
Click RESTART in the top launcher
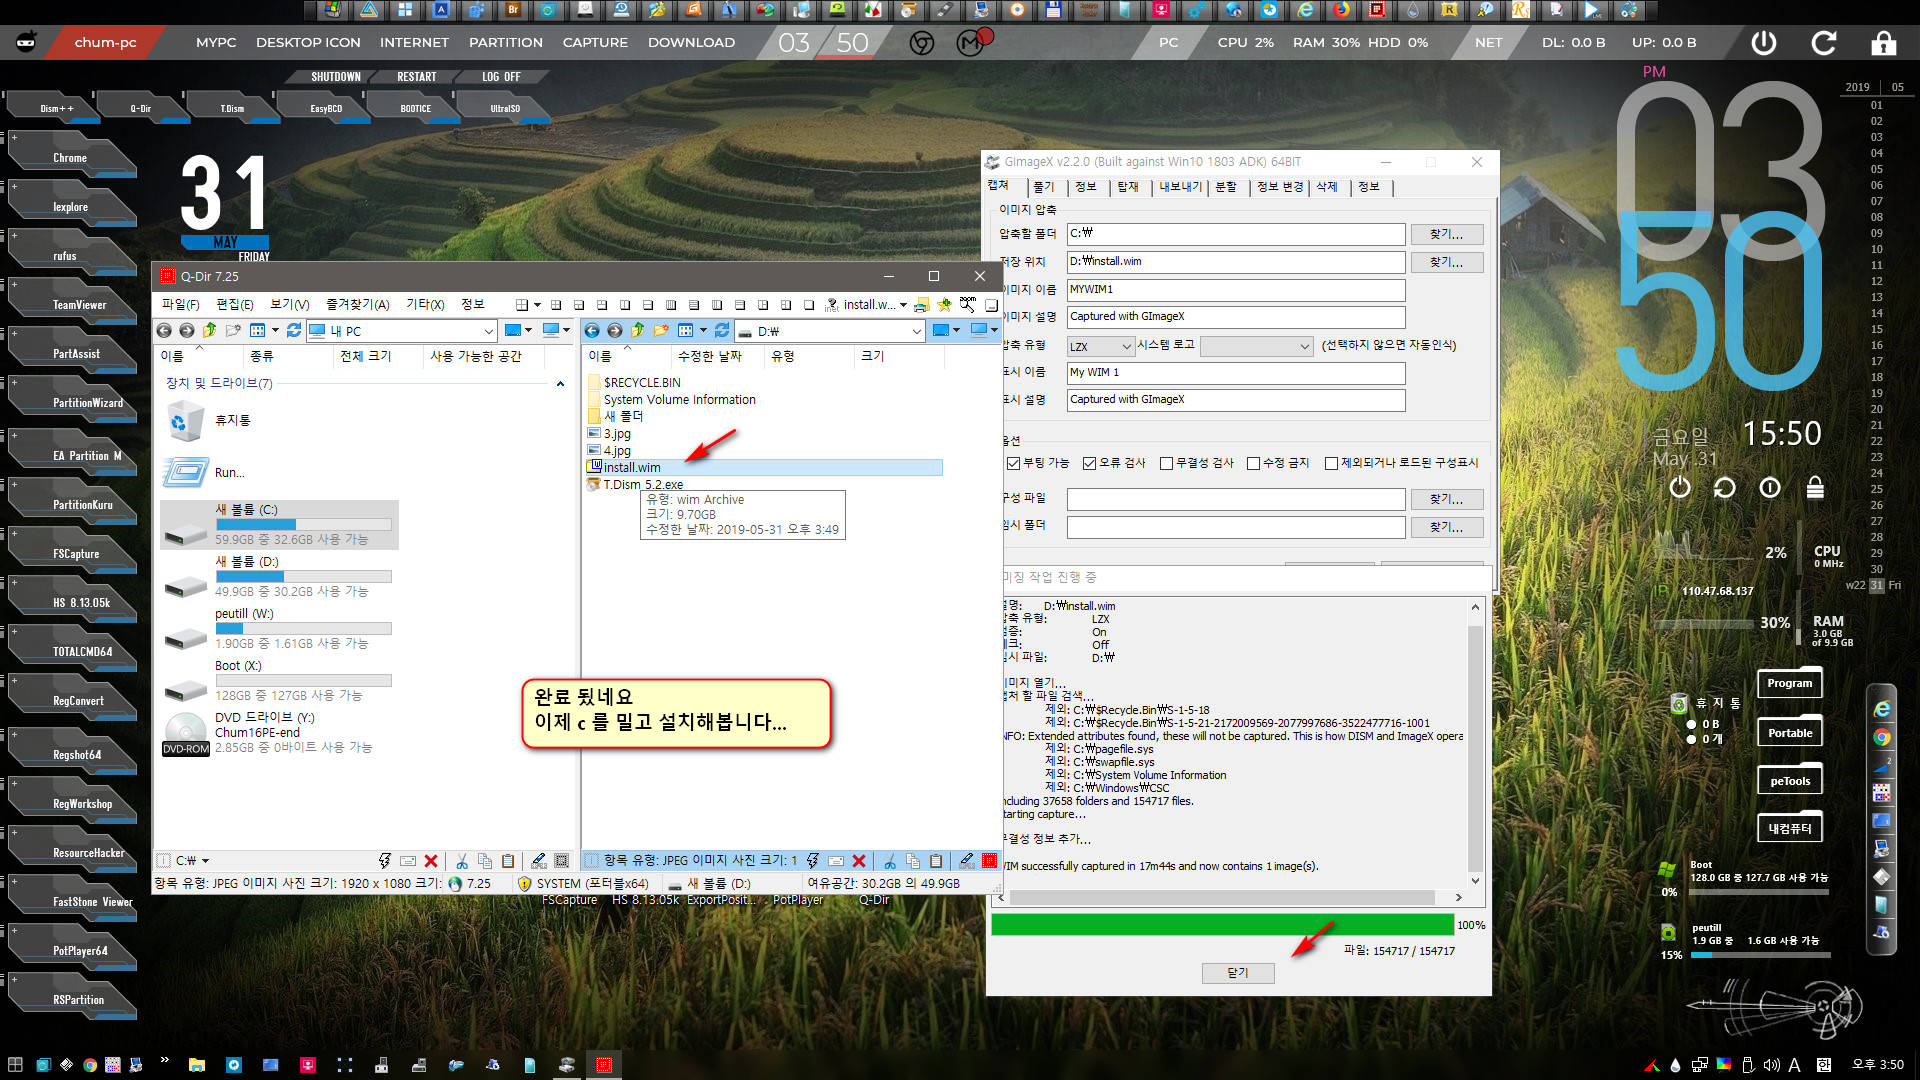(416, 77)
